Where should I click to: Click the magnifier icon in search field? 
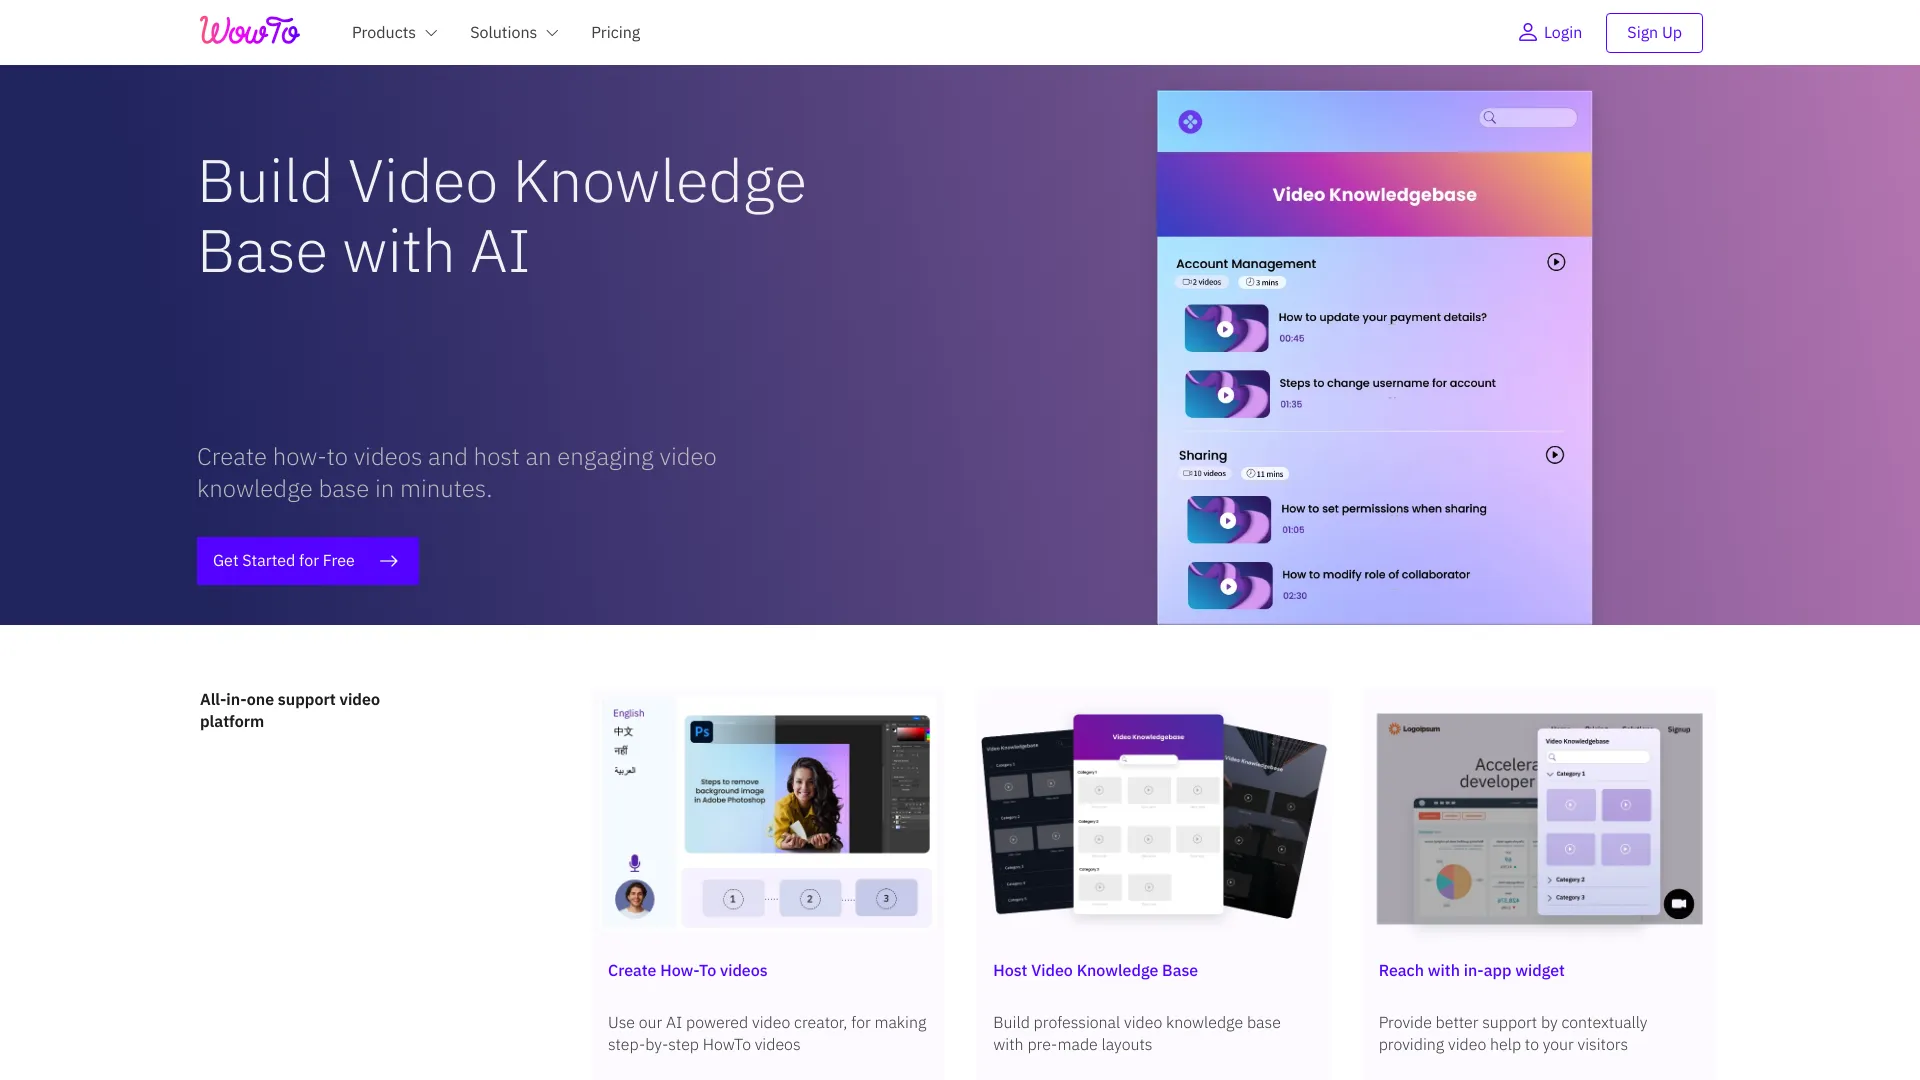pos(1490,118)
